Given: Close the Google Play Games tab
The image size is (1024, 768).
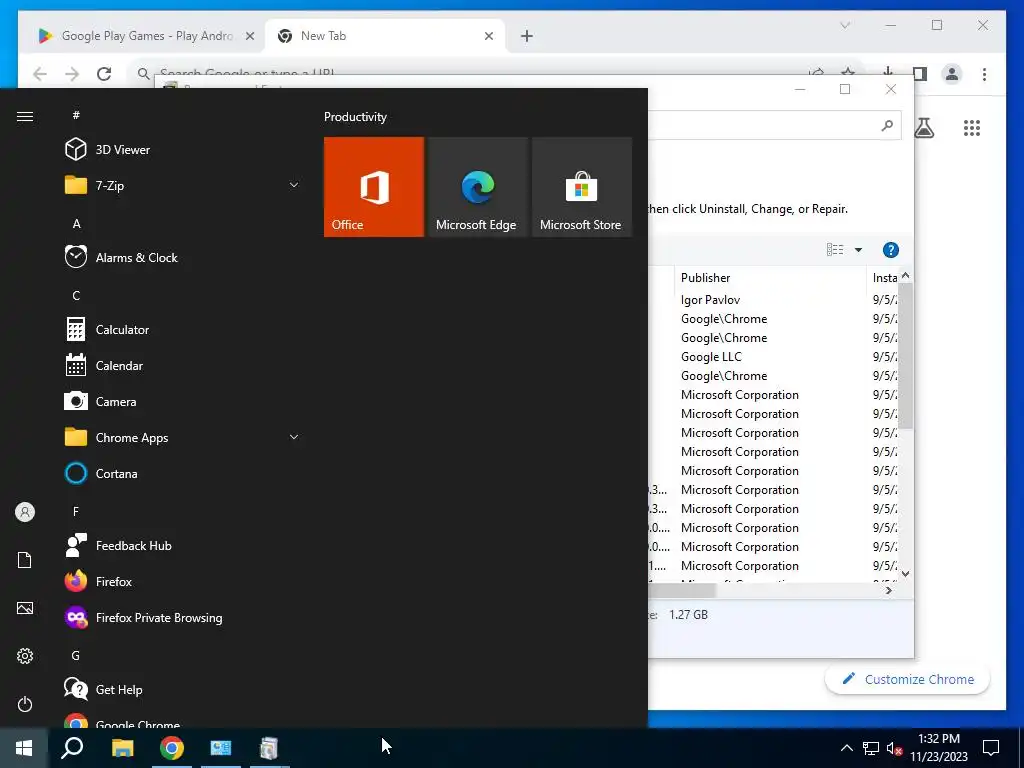Looking at the screenshot, I should (x=249, y=36).
